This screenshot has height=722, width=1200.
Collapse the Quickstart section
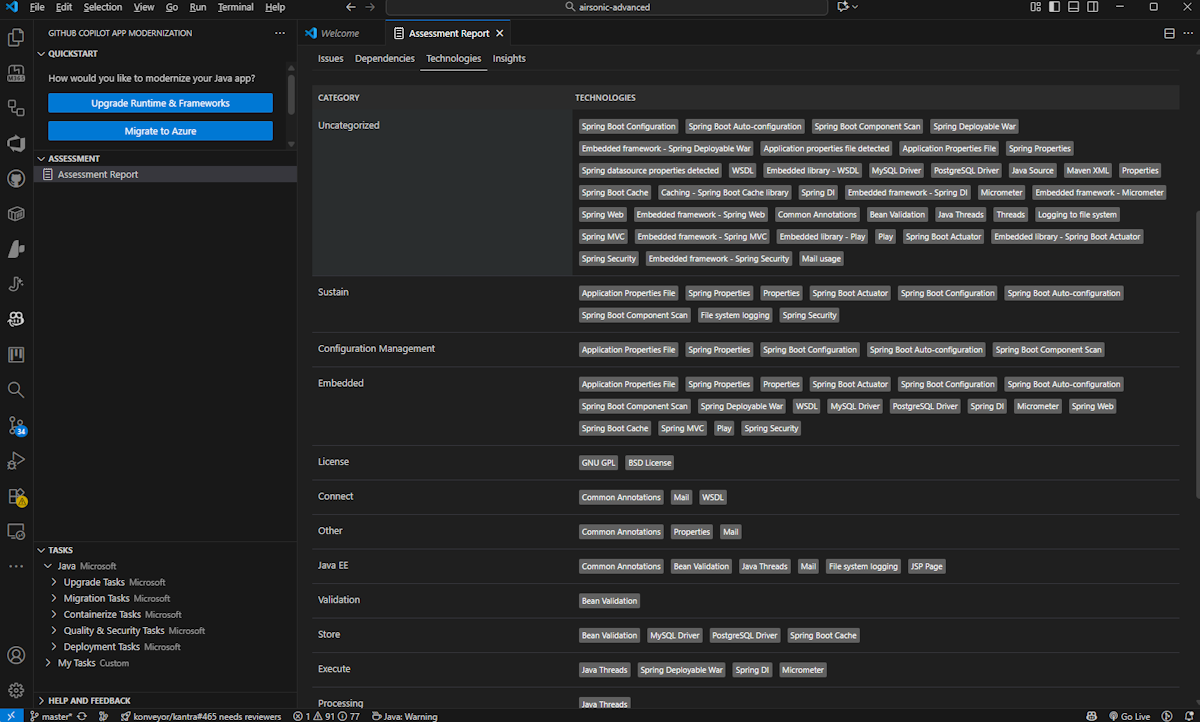(x=73, y=54)
